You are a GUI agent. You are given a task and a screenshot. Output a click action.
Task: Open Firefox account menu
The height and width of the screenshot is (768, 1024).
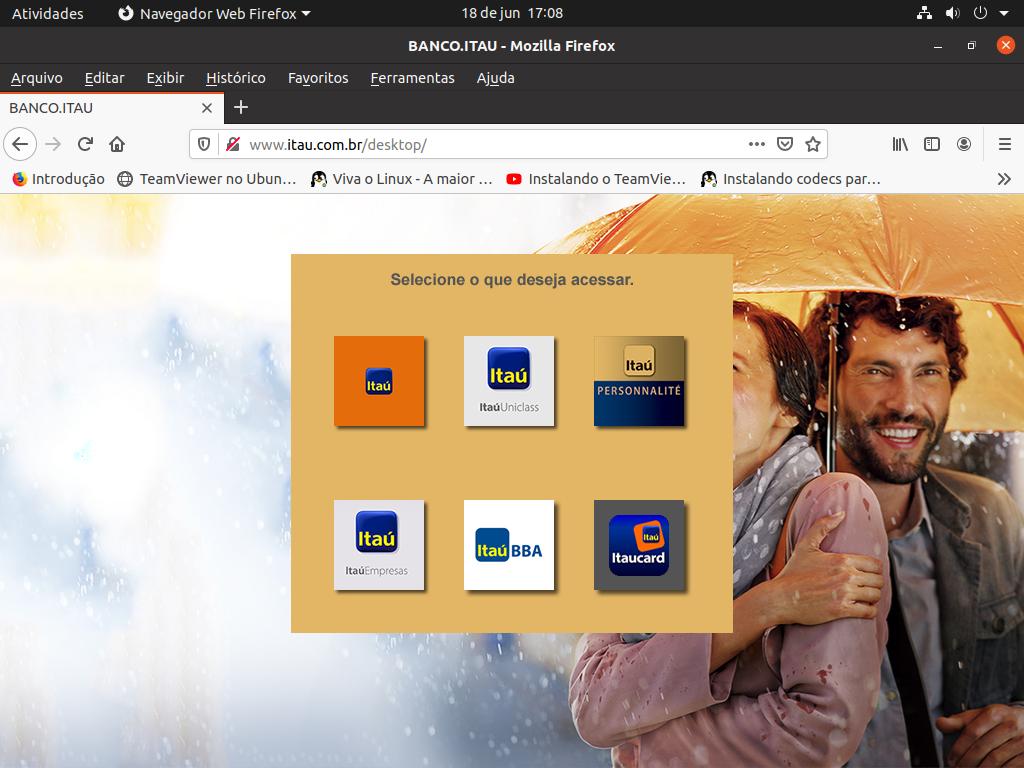coord(964,144)
